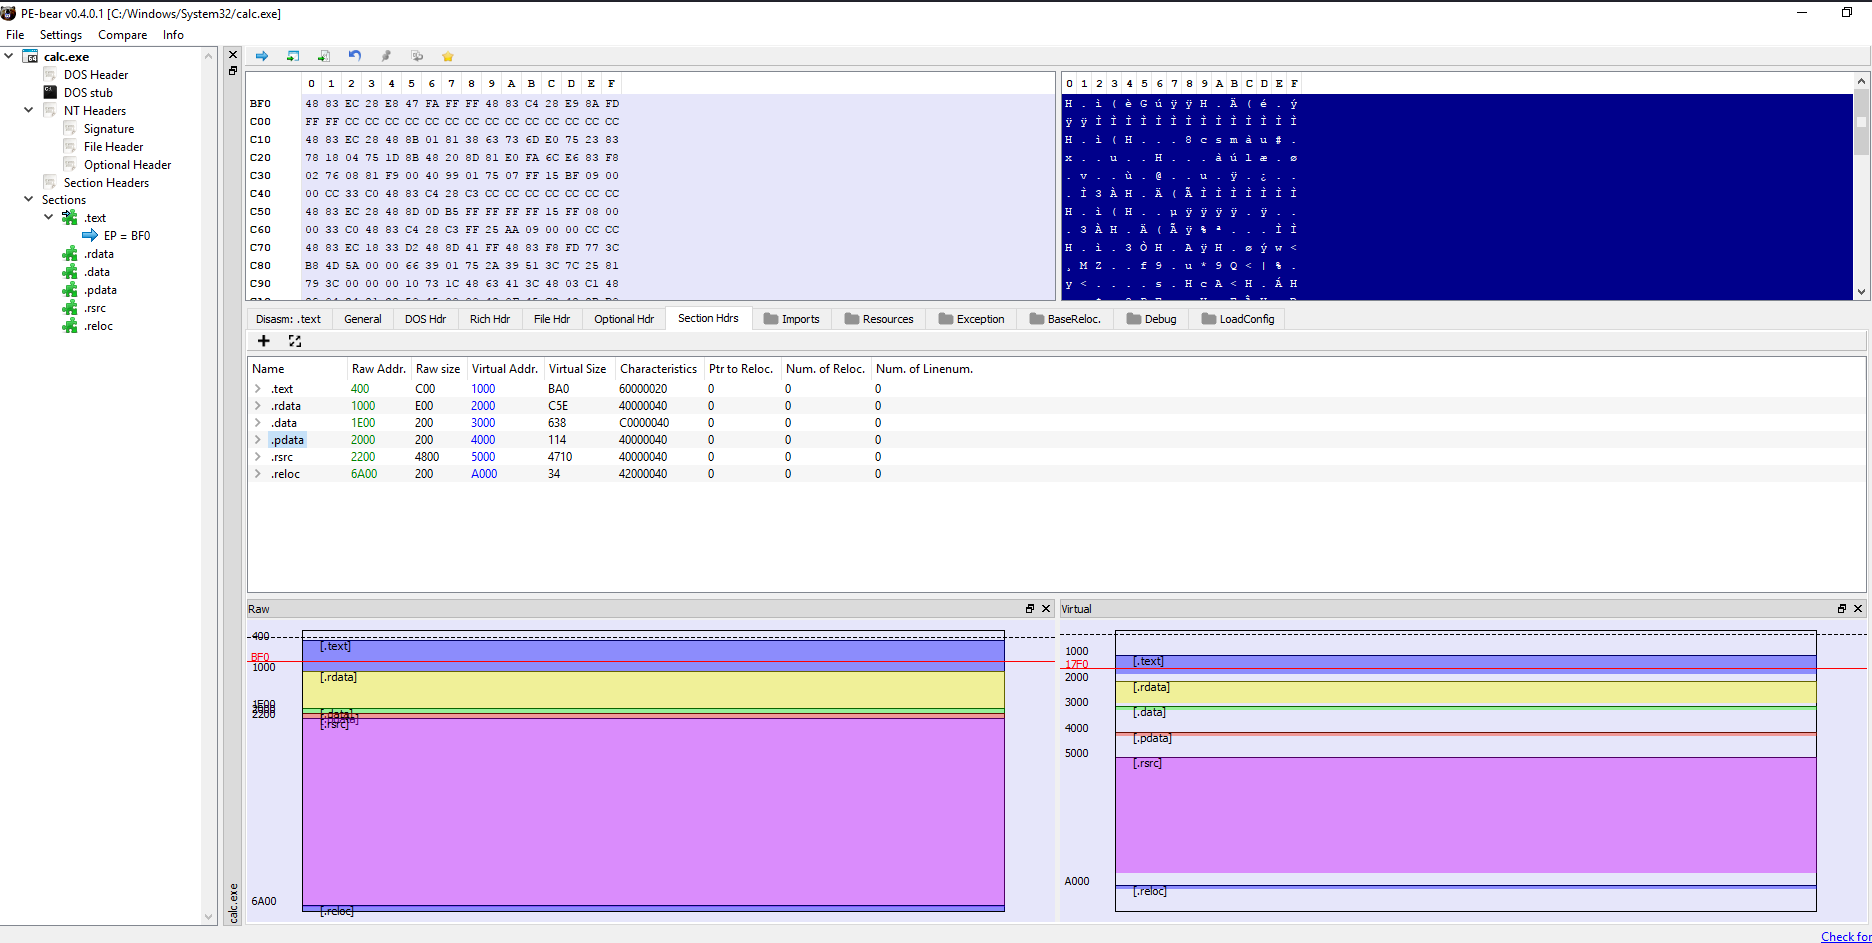Open the LoadConfig tab
The width and height of the screenshot is (1872, 943).
click(x=1239, y=319)
